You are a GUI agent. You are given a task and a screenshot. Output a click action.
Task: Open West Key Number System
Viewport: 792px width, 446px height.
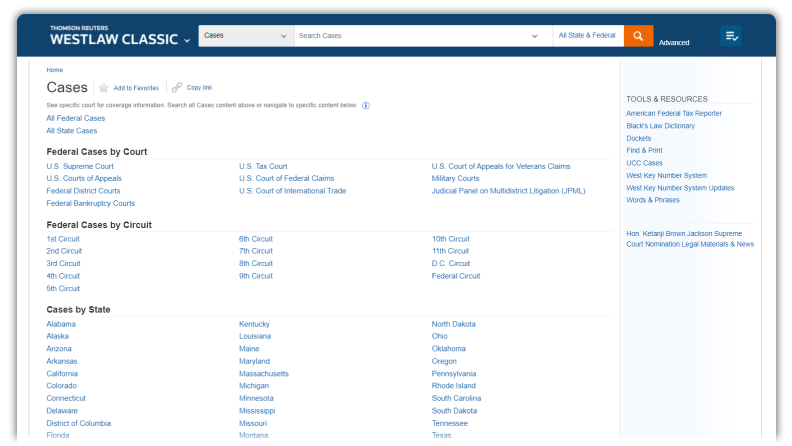coord(667,176)
